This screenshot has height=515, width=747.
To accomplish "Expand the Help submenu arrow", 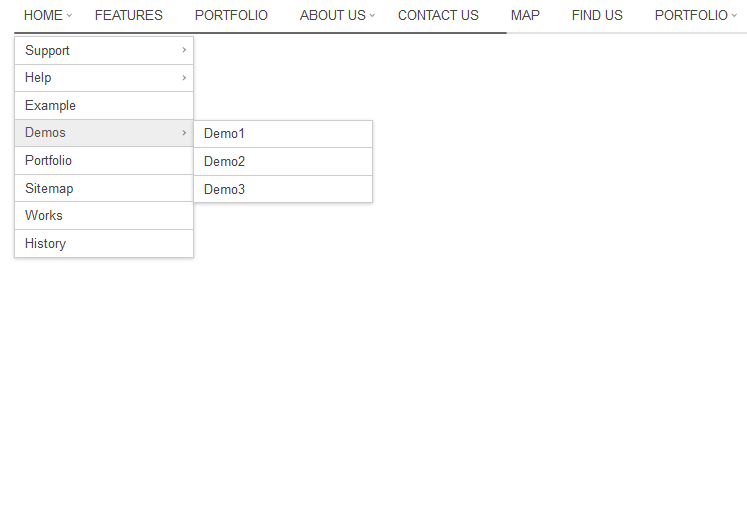I will (x=184, y=78).
